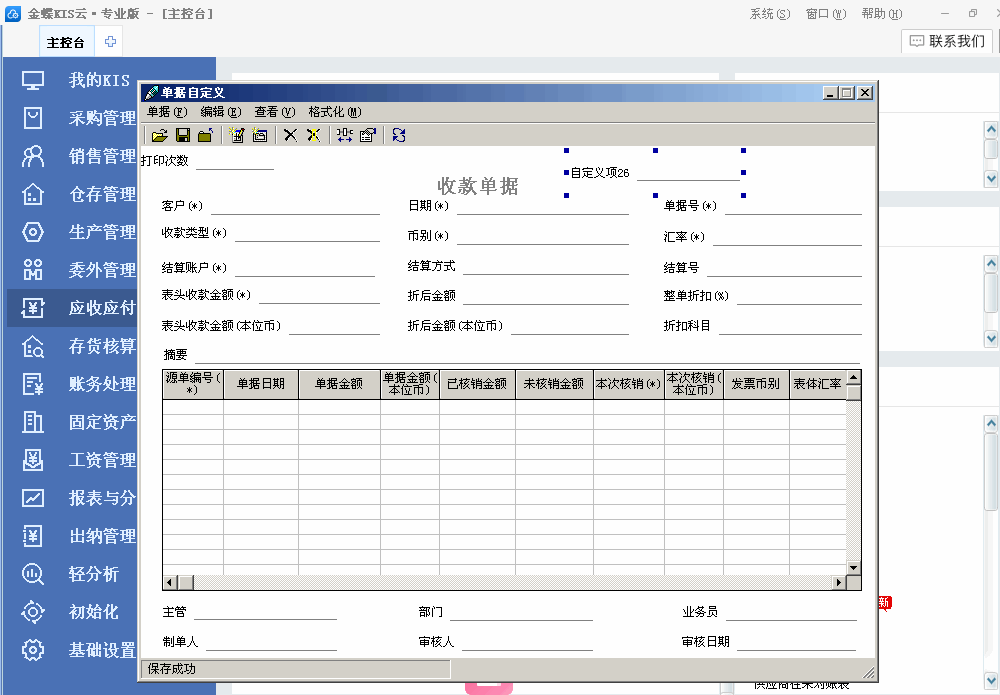This screenshot has width=1000, height=695.
Task: Select 自定义项26 field label
Action: click(x=599, y=173)
